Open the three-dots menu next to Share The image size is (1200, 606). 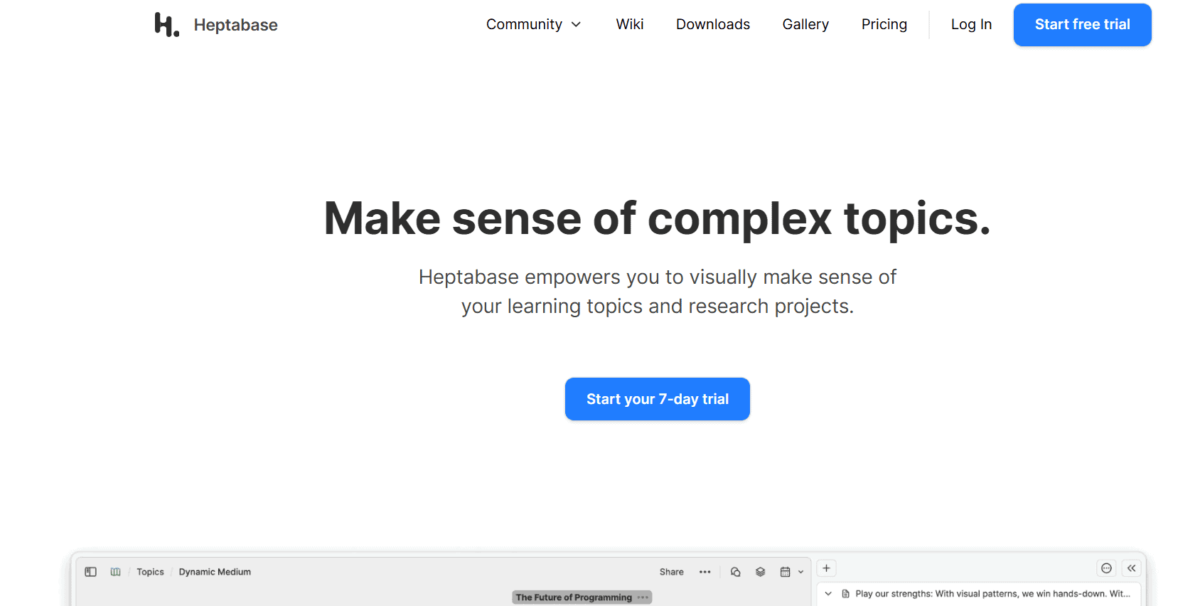pyautogui.click(x=705, y=572)
